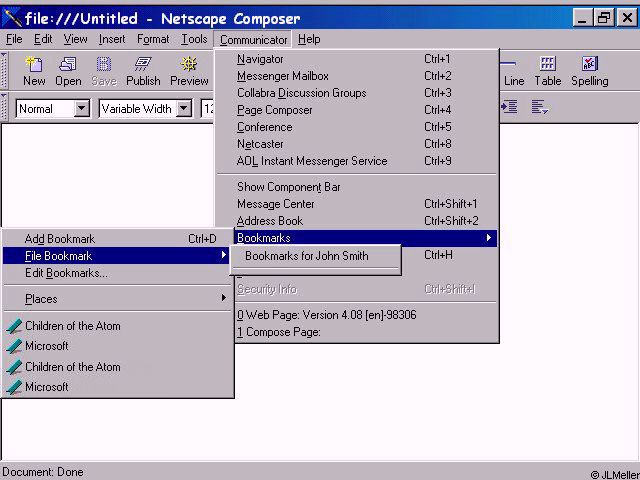The height and width of the screenshot is (480, 640).
Task: Open the Insert menu
Action: (x=112, y=39)
